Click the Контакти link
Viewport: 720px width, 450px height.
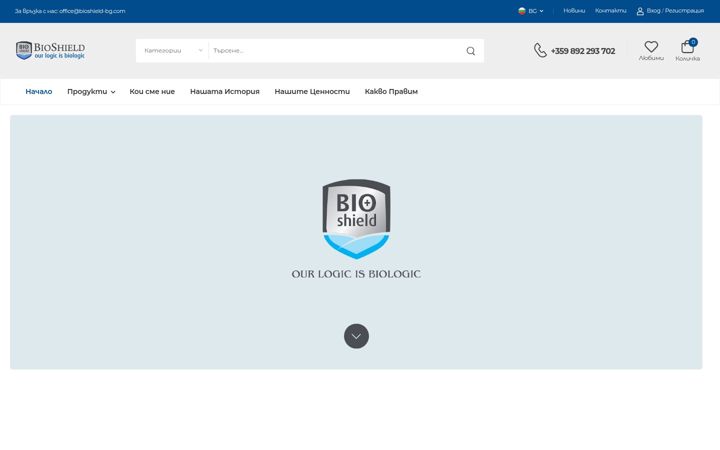coord(611,11)
